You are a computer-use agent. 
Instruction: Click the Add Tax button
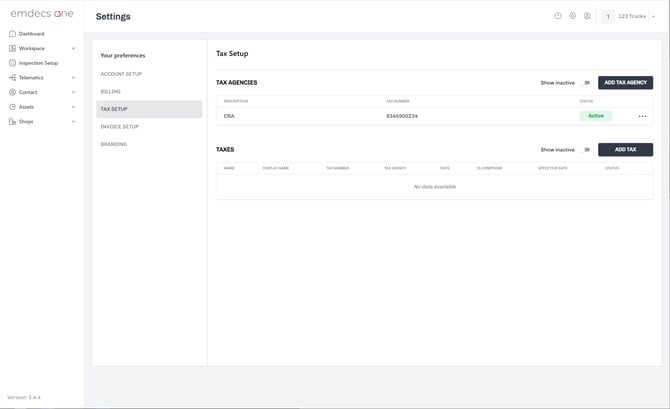coord(625,150)
